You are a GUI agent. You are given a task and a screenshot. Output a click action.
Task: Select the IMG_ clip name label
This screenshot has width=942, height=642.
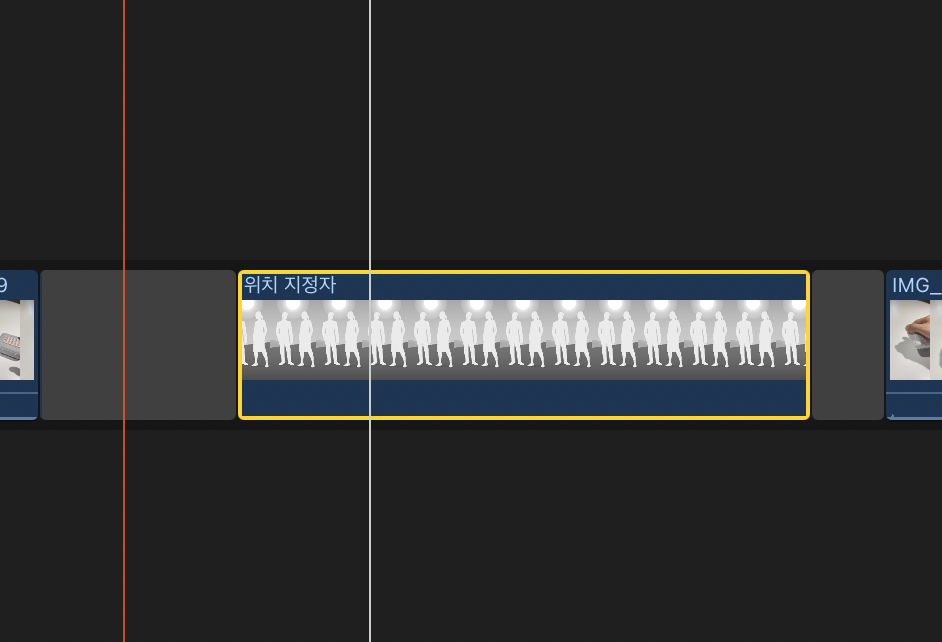pyautogui.click(x=916, y=285)
